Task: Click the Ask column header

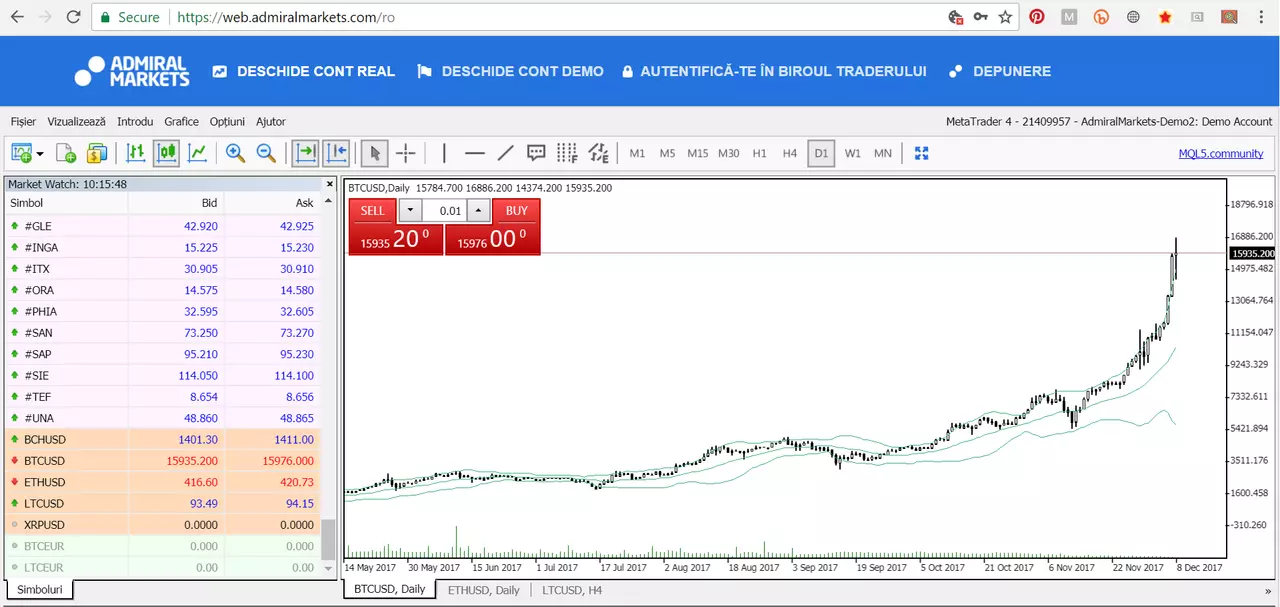Action: pyautogui.click(x=272, y=203)
